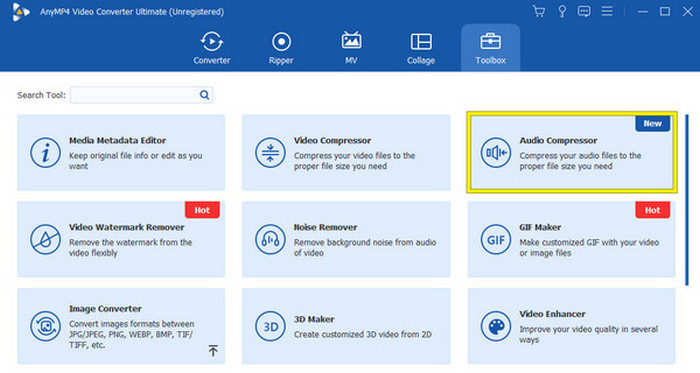Click "Compress your video files" description

tap(354, 161)
